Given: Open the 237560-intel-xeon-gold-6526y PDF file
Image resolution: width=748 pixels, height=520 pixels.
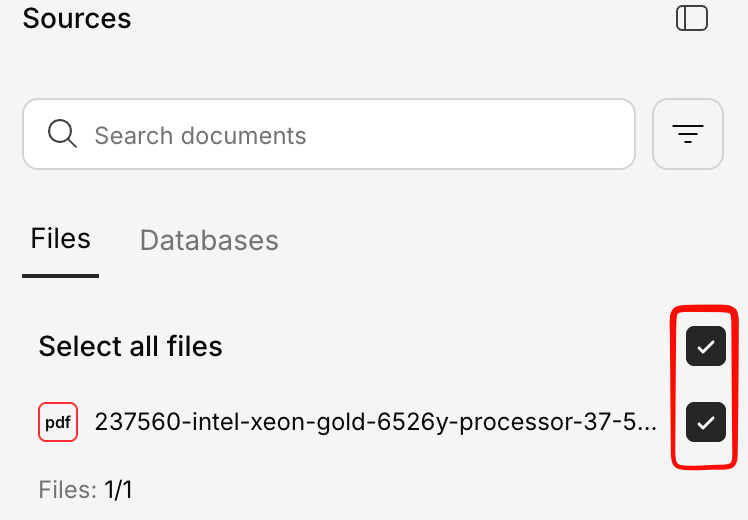Looking at the screenshot, I should pos(376,422).
